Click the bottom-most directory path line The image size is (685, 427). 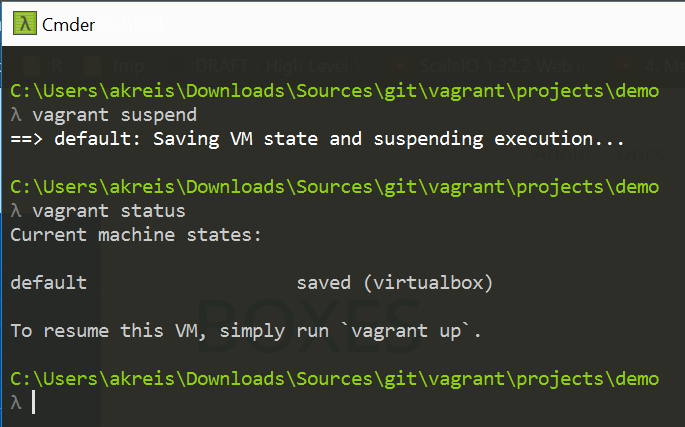pos(334,379)
